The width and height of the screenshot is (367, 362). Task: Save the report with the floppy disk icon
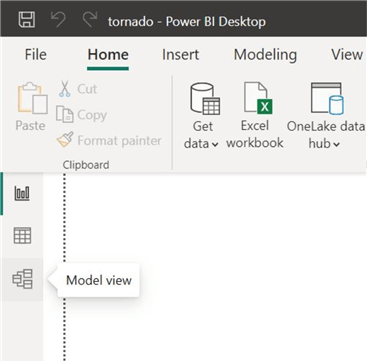(27, 20)
